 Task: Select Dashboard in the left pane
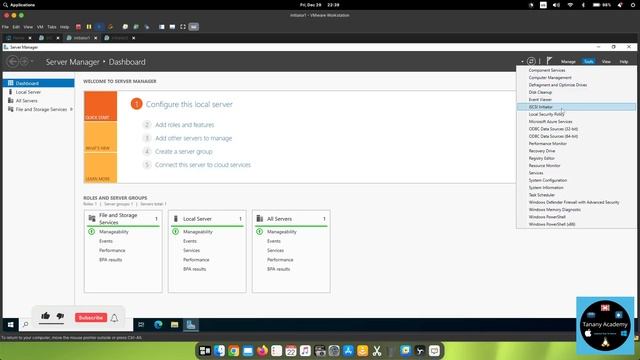point(38,83)
